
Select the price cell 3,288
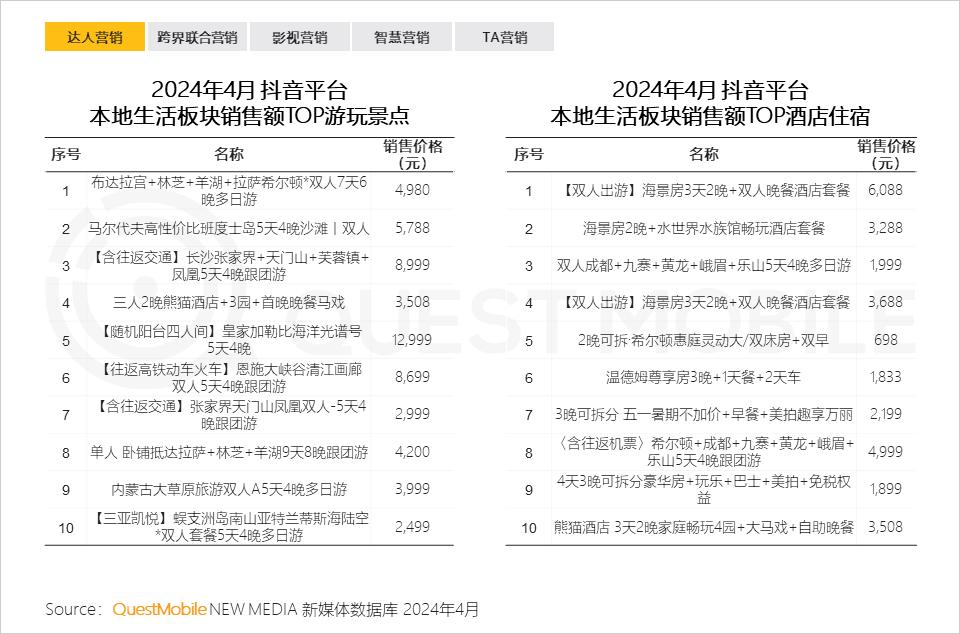point(885,228)
